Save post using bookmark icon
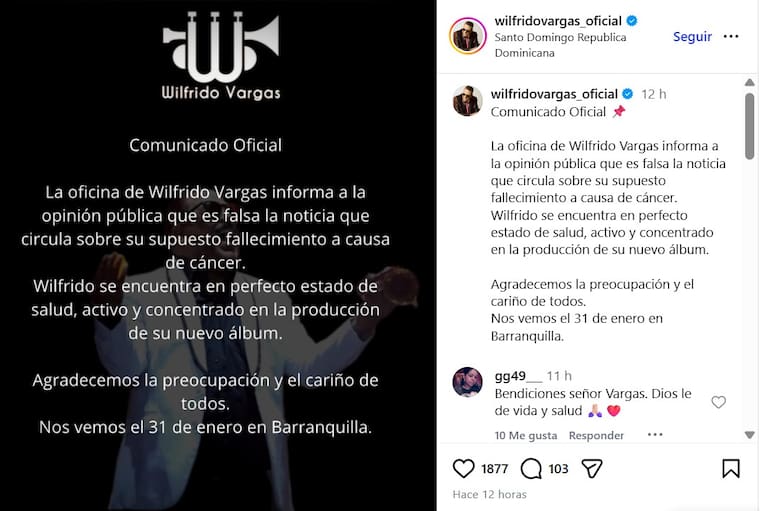Viewport: 760px width, 511px height. (x=730, y=468)
